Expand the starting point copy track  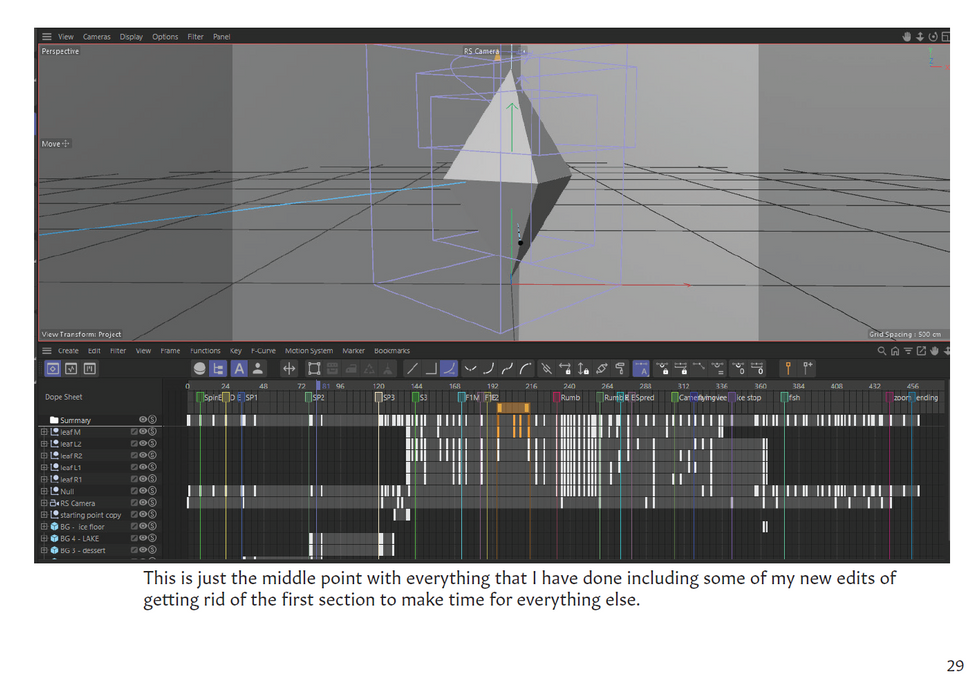[44, 515]
